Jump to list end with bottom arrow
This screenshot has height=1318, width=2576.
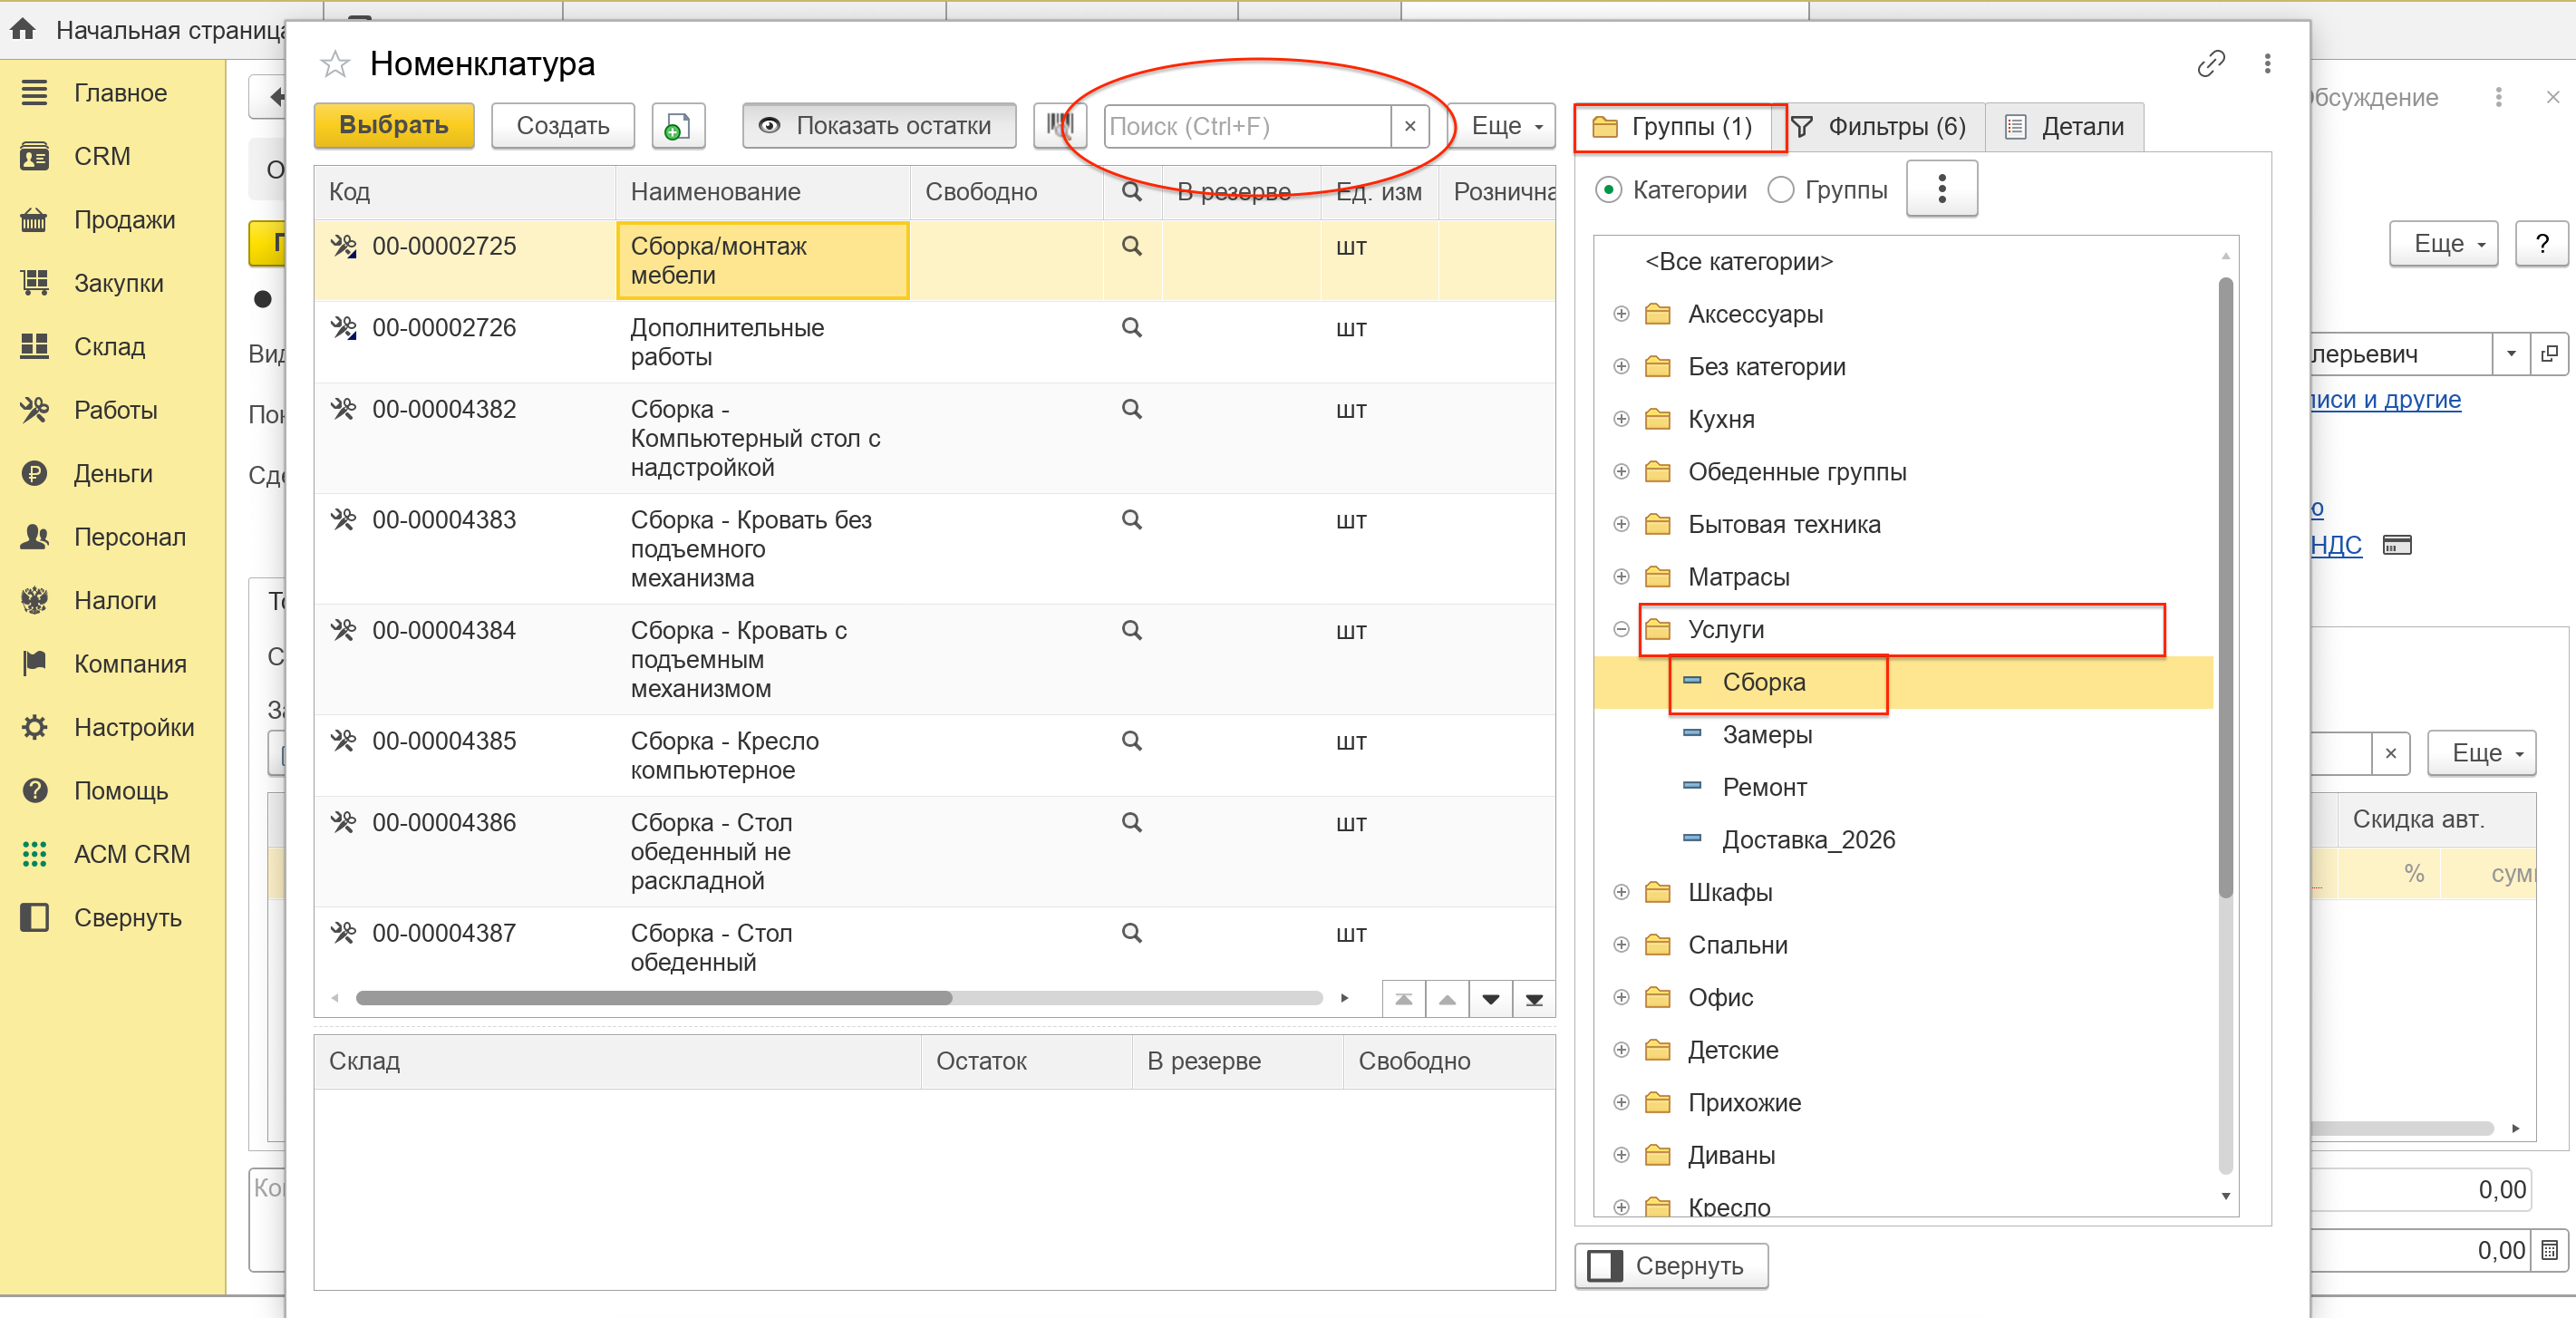click(x=1533, y=999)
